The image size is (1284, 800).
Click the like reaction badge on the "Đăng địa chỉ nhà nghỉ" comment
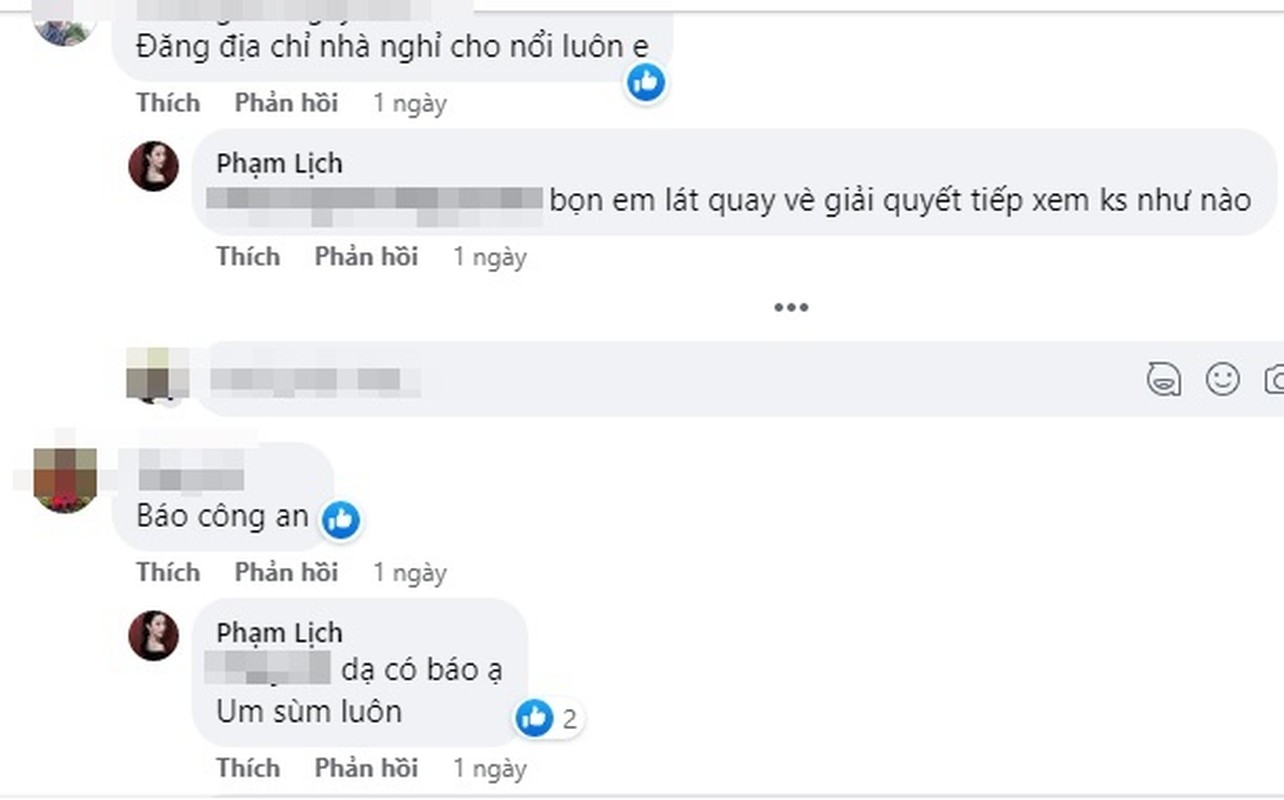(x=646, y=82)
